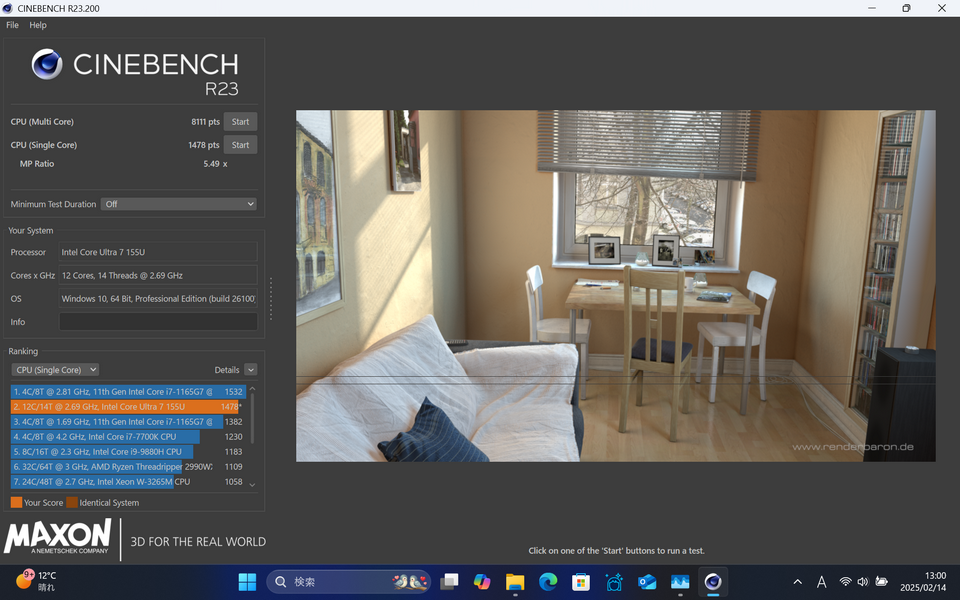
Task: Open Wi-Fi network settings icon
Action: pos(846,582)
